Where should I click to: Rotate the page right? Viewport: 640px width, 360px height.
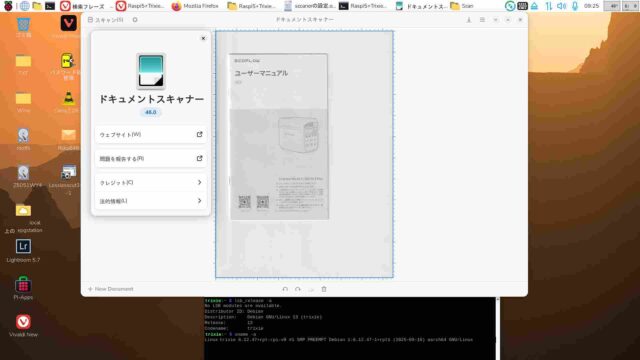tap(298, 289)
